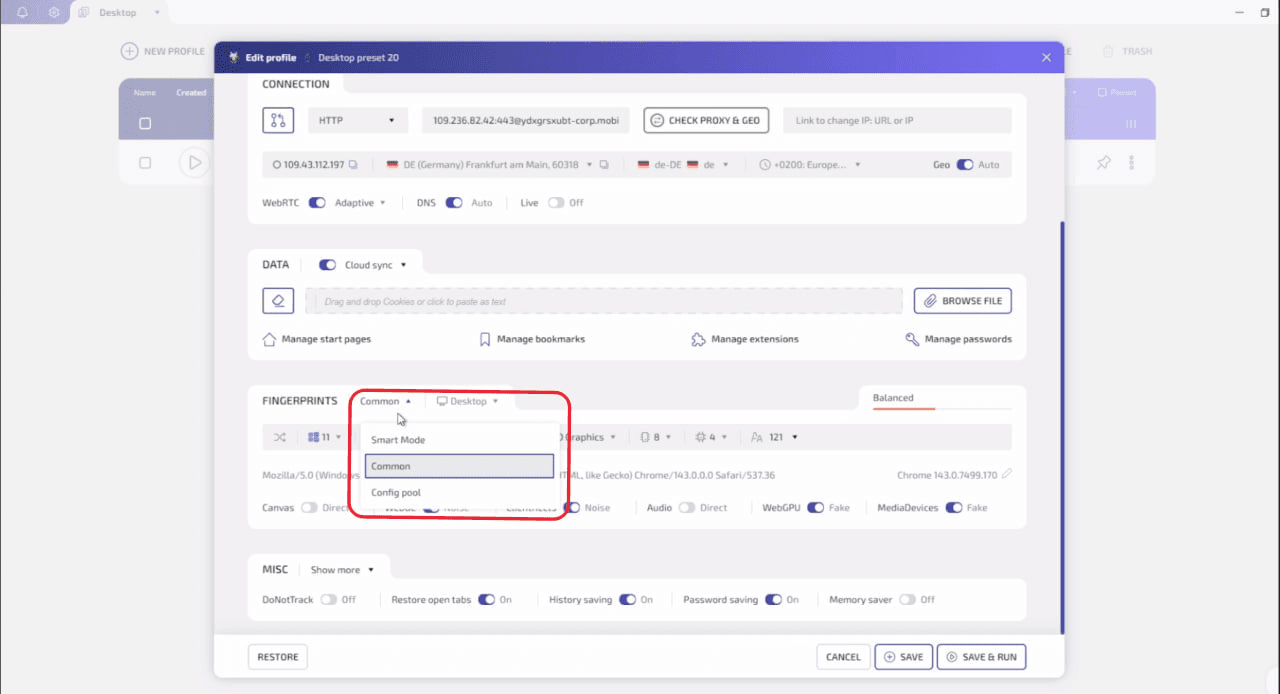The image size is (1280, 694).
Task: Click the drag and drop cookies area
Action: click(x=604, y=301)
